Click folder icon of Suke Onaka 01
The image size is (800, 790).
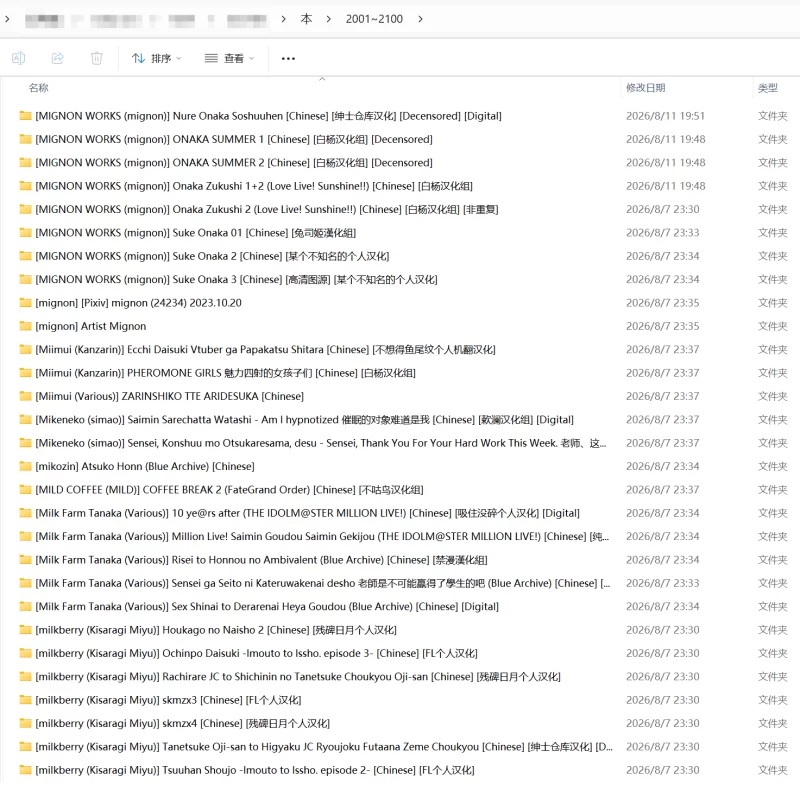click(26, 232)
